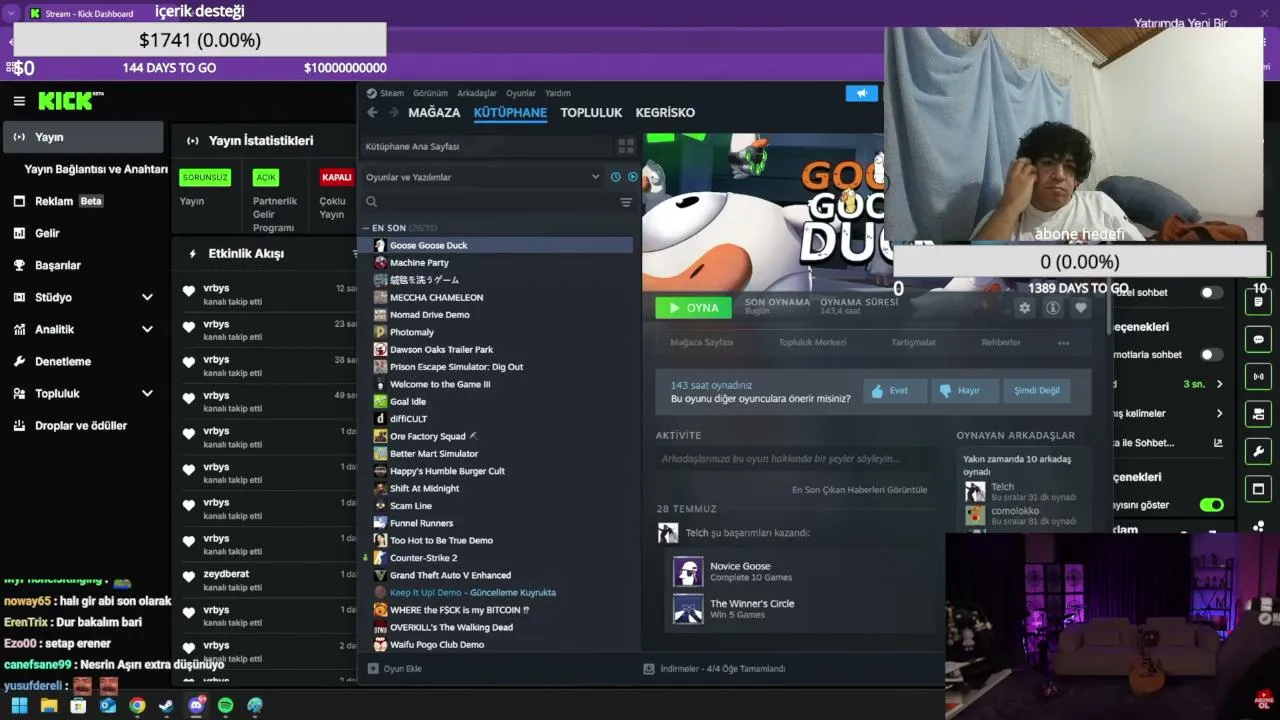
Task: Collapse the EN SON library section
Action: [x=366, y=228]
